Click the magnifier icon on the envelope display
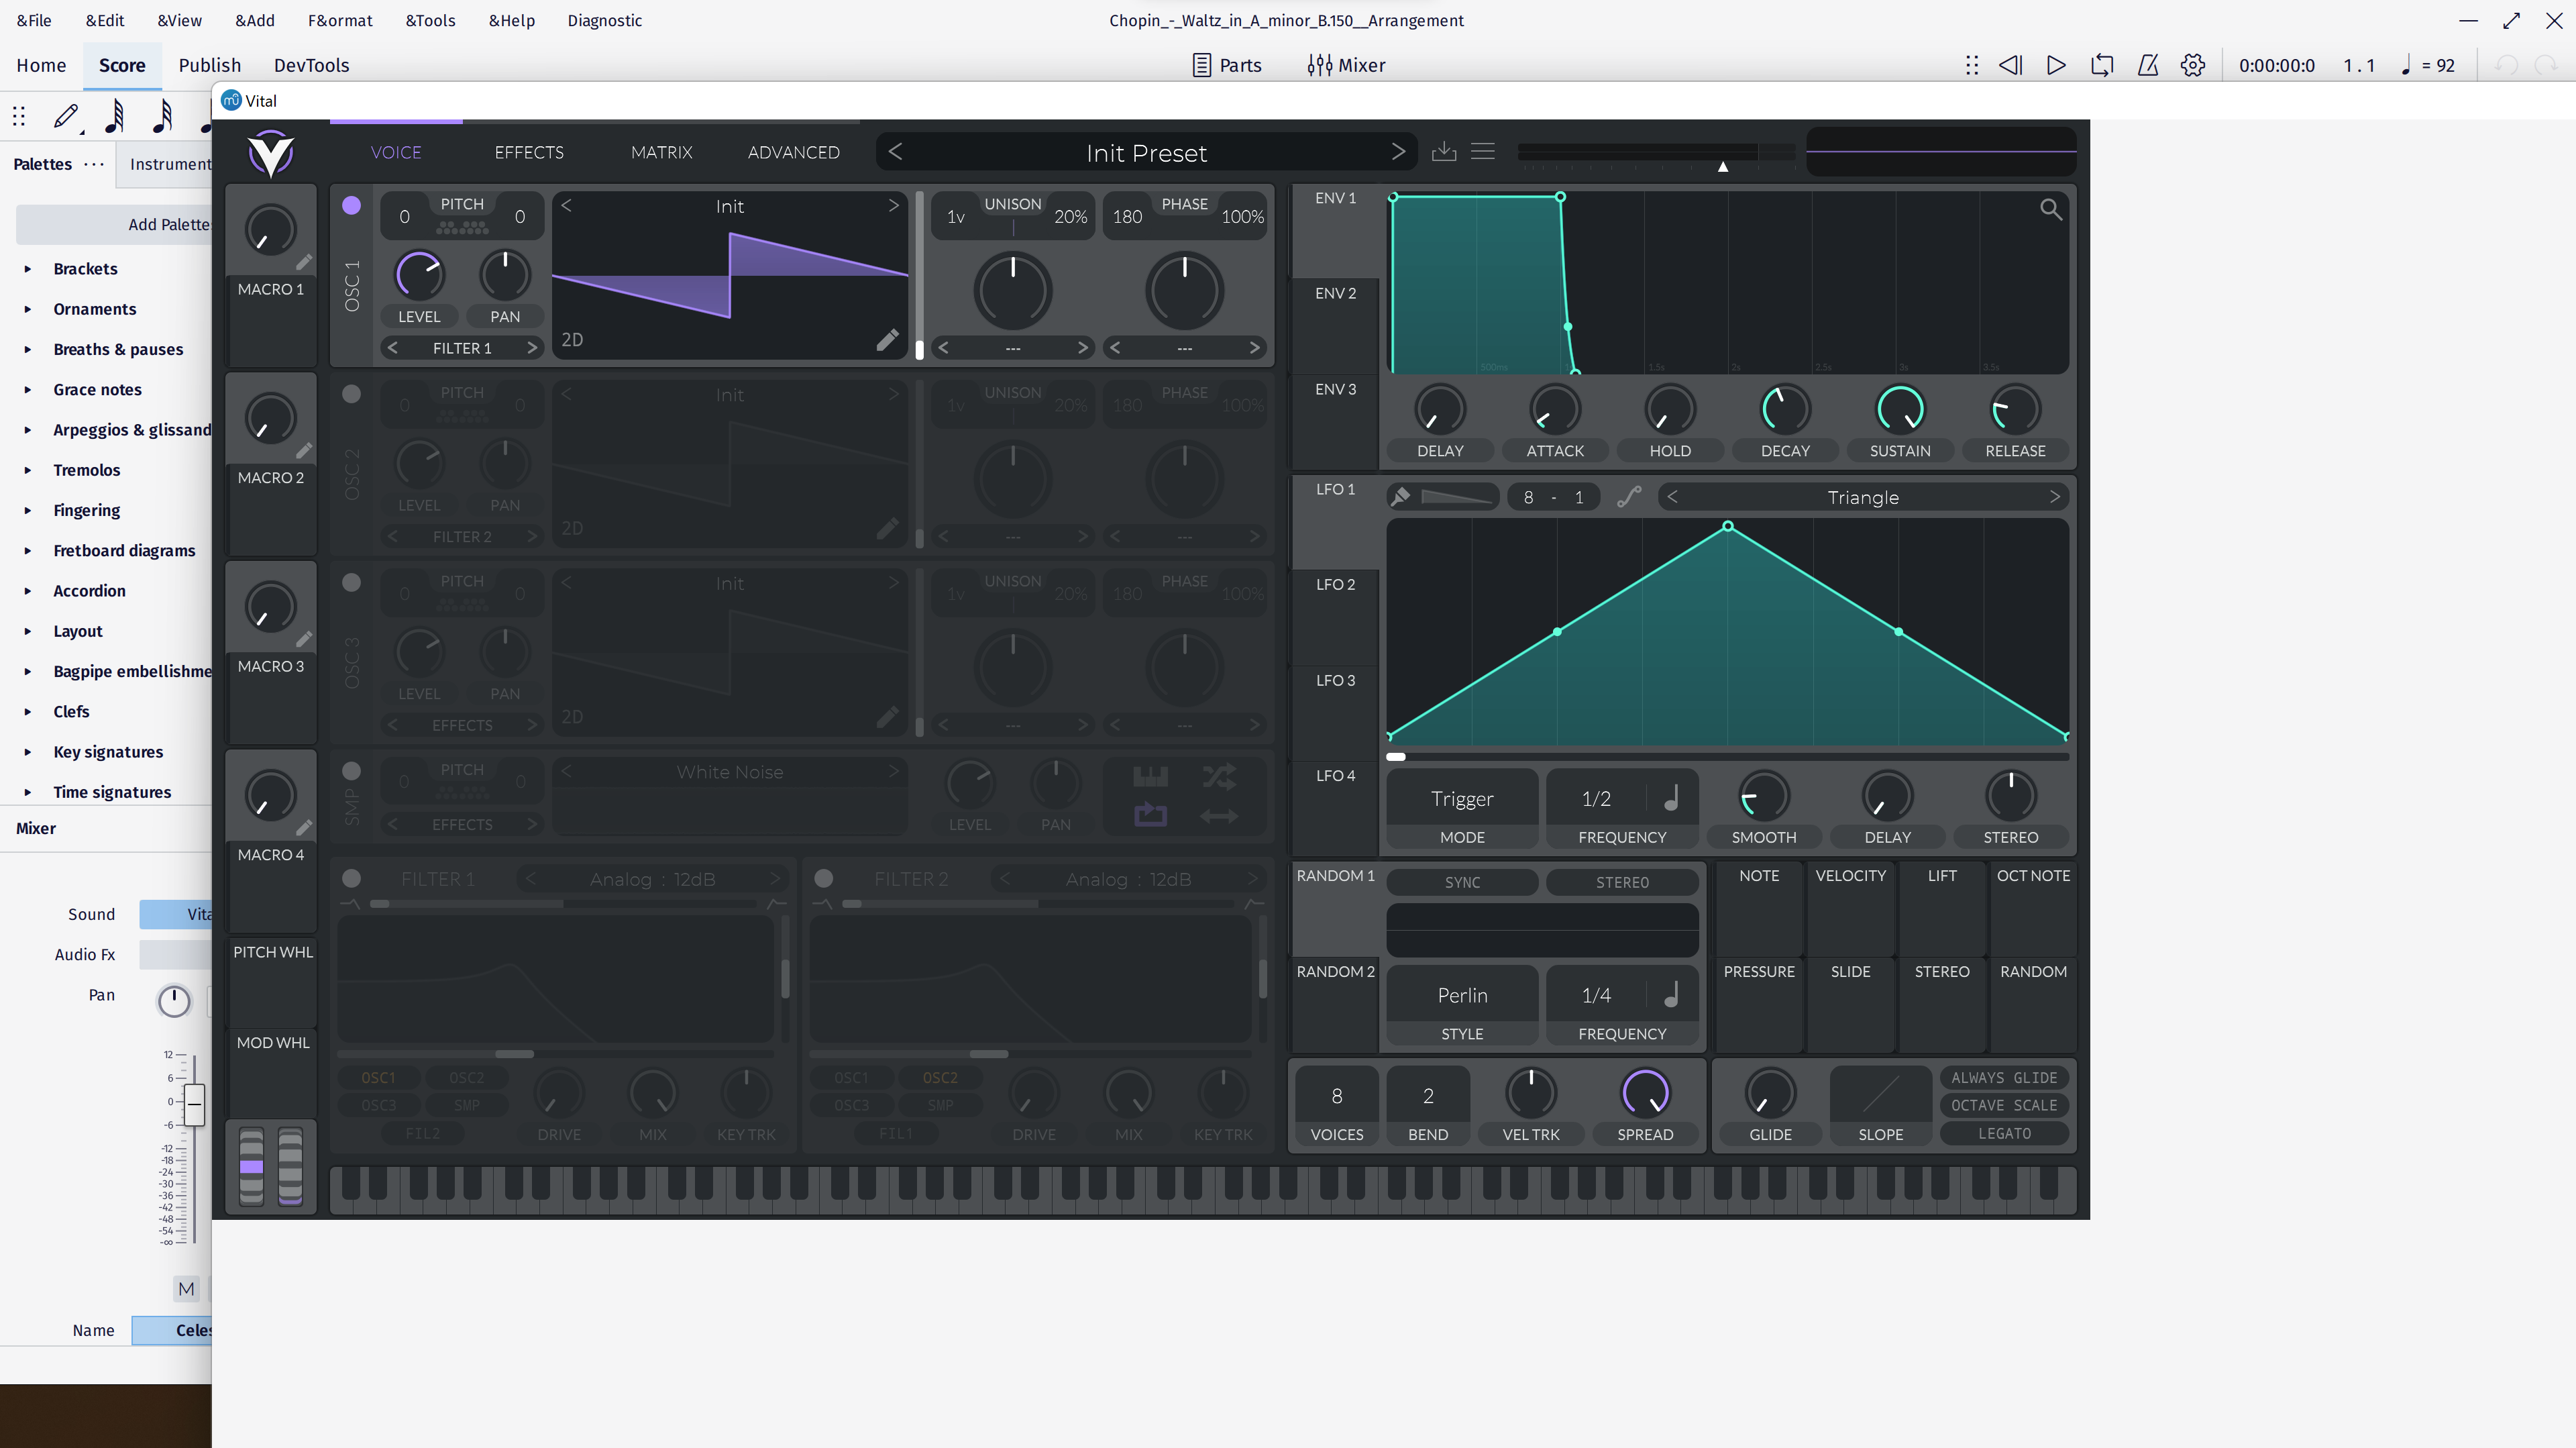 (x=2052, y=209)
